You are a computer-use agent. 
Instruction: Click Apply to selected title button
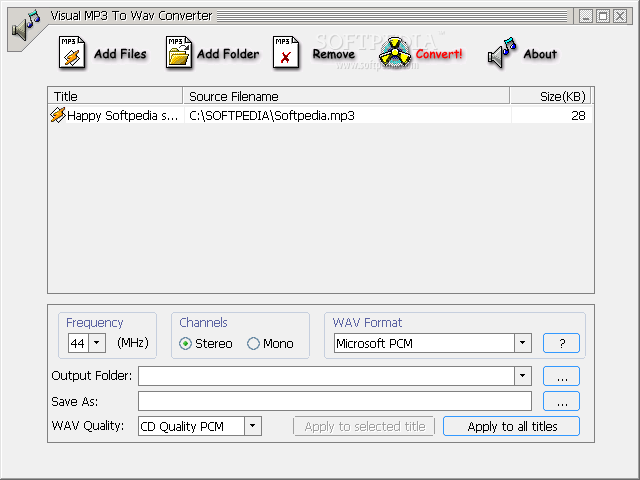364,426
